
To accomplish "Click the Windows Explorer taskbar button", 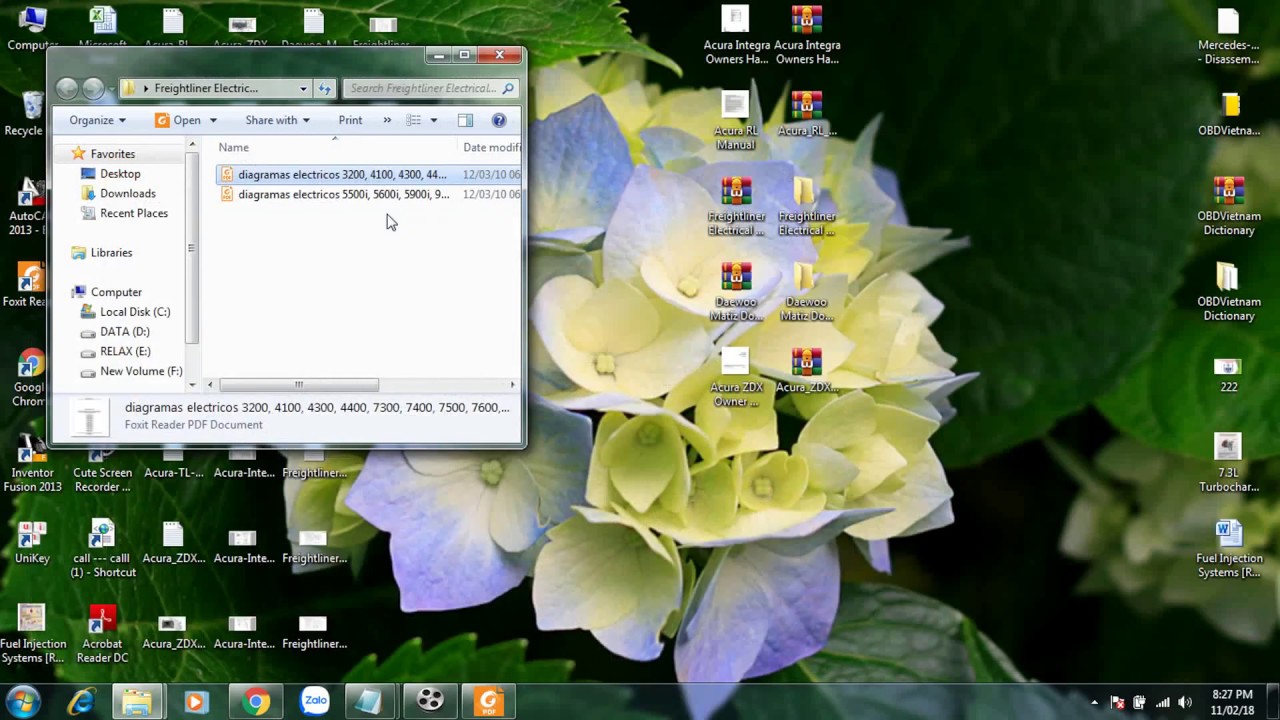I will (137, 702).
